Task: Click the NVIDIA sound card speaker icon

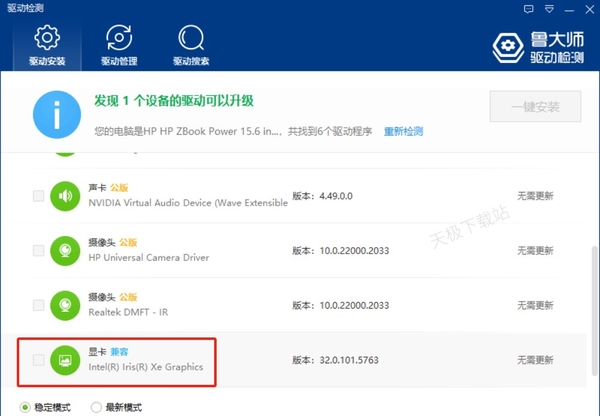Action: pyautogui.click(x=65, y=195)
